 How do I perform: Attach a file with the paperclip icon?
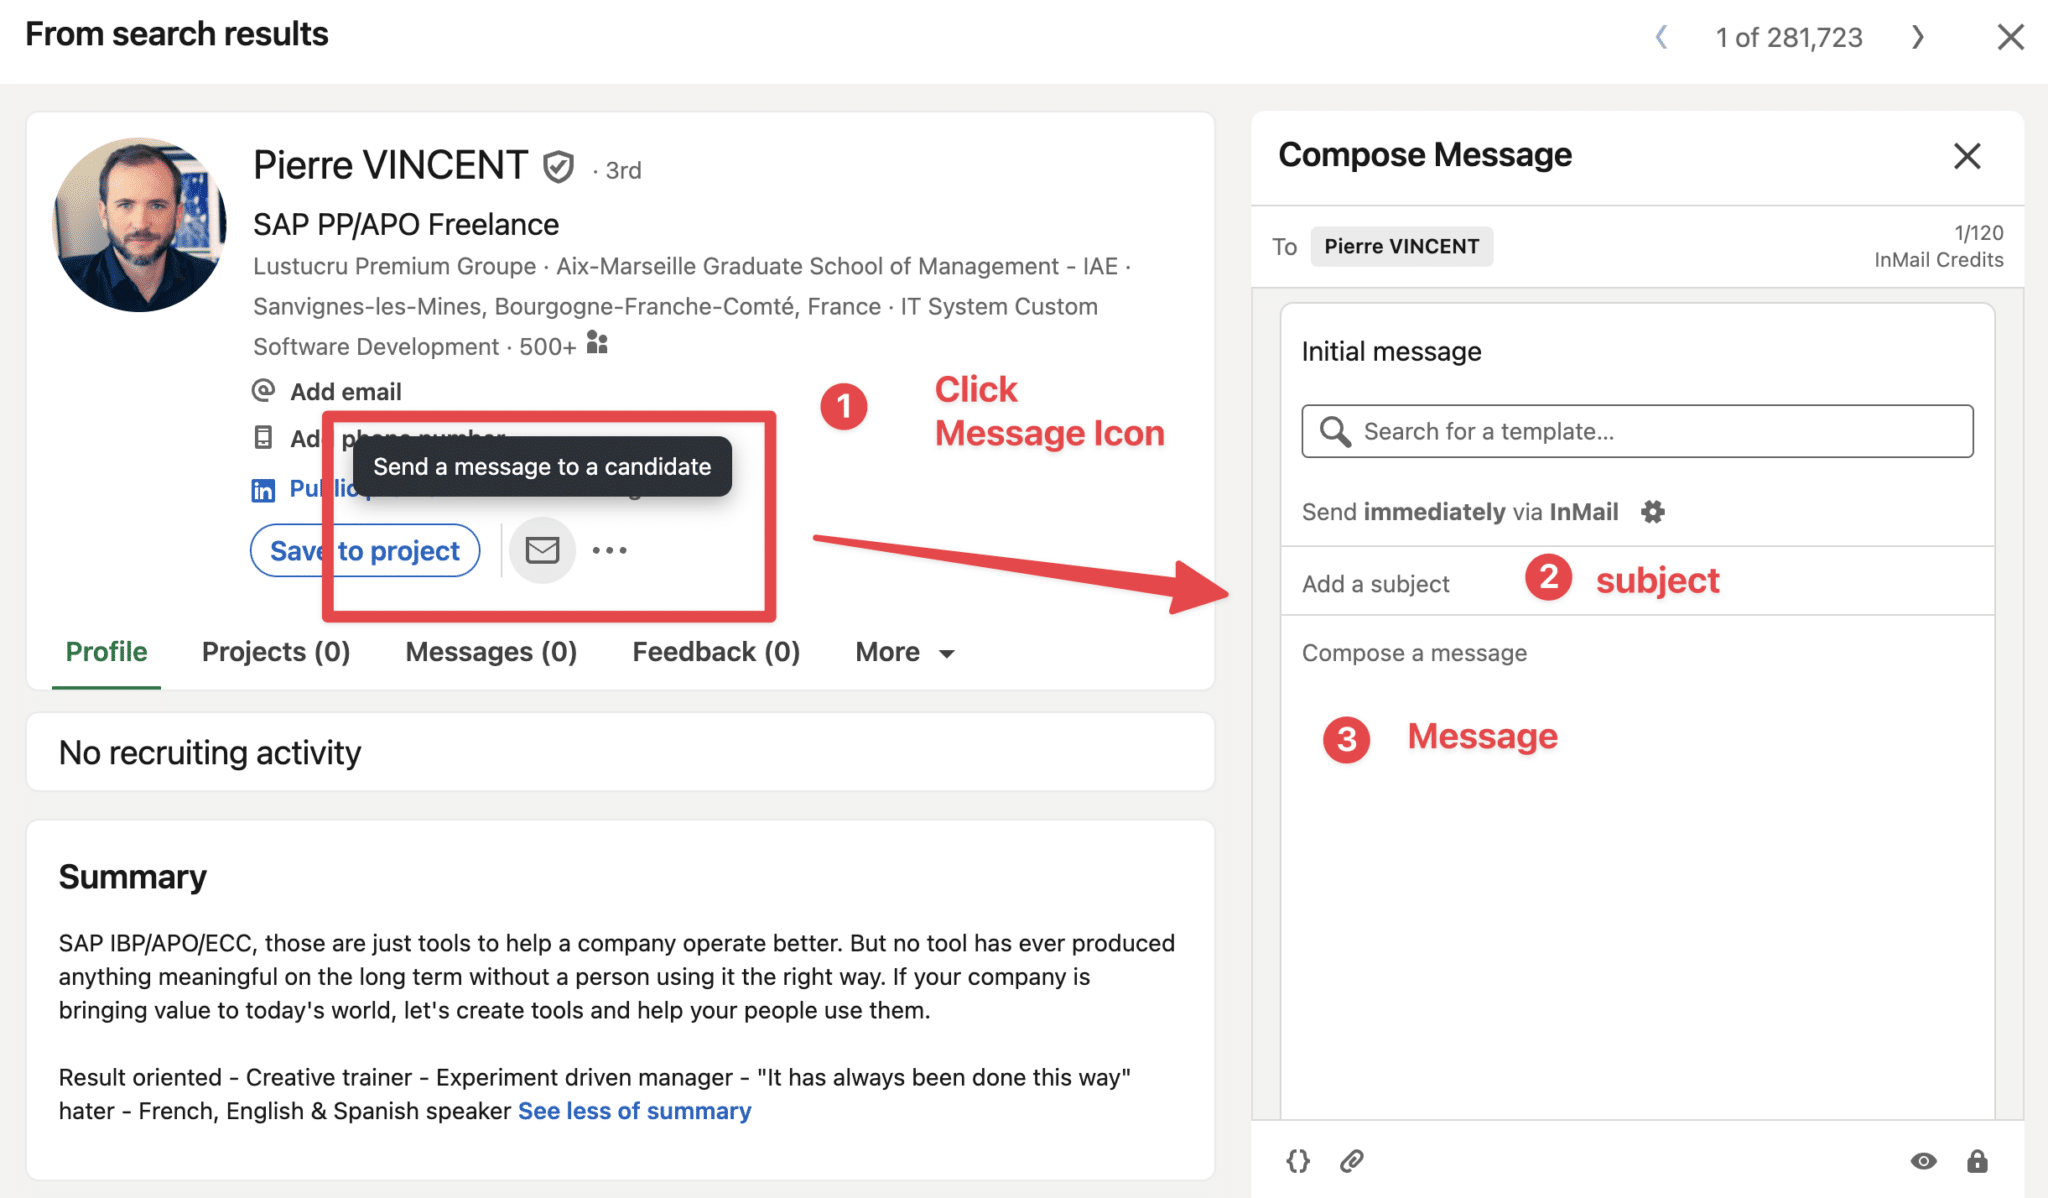coord(1352,1161)
